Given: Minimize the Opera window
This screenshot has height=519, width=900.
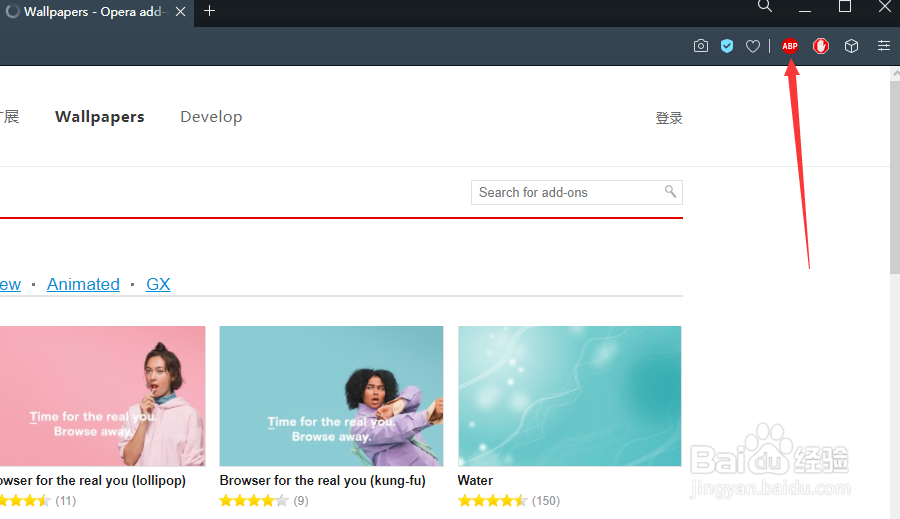Looking at the screenshot, I should click(805, 10).
